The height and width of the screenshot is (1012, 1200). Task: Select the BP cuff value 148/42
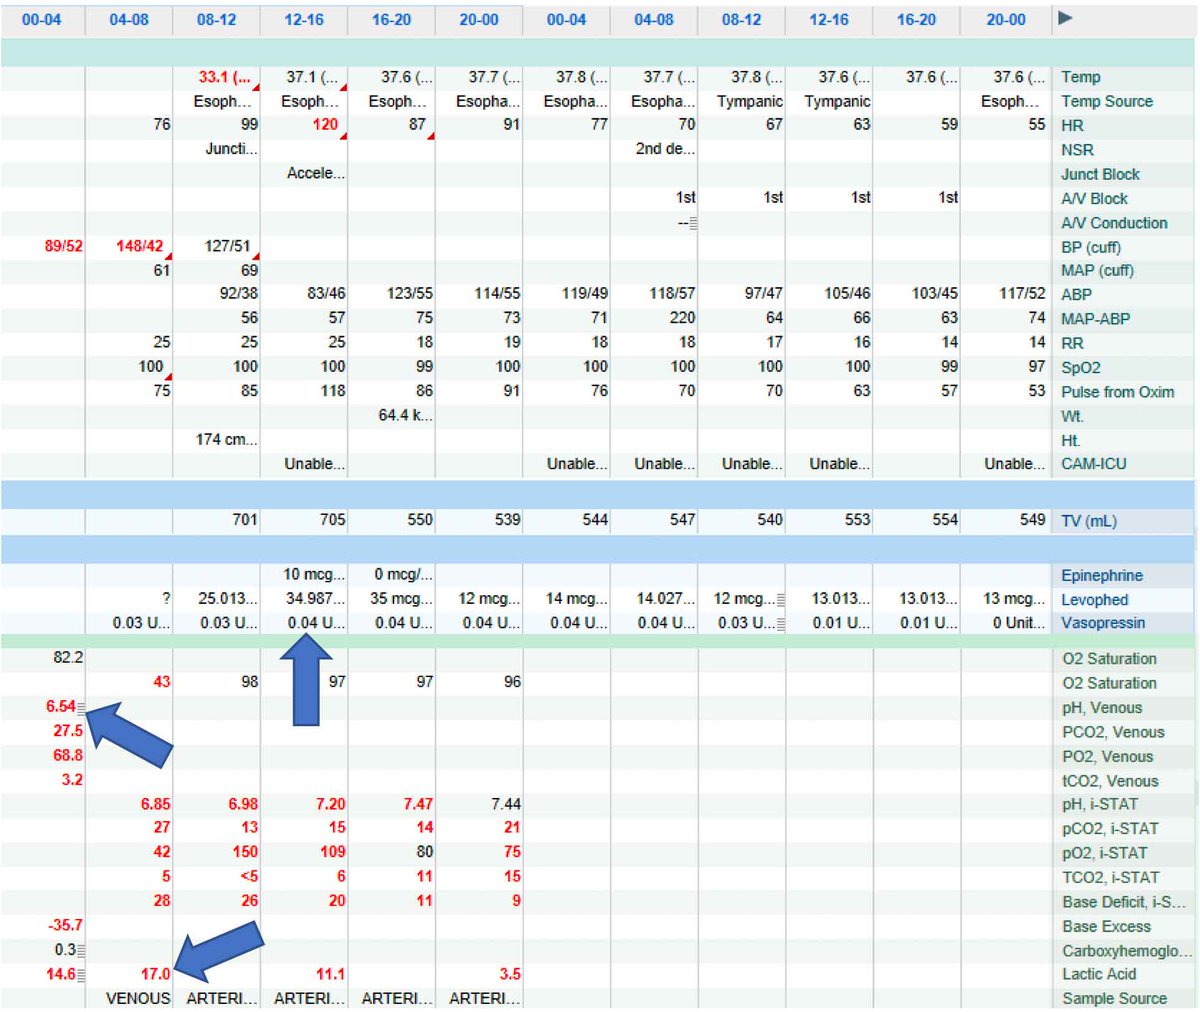[x=139, y=246]
